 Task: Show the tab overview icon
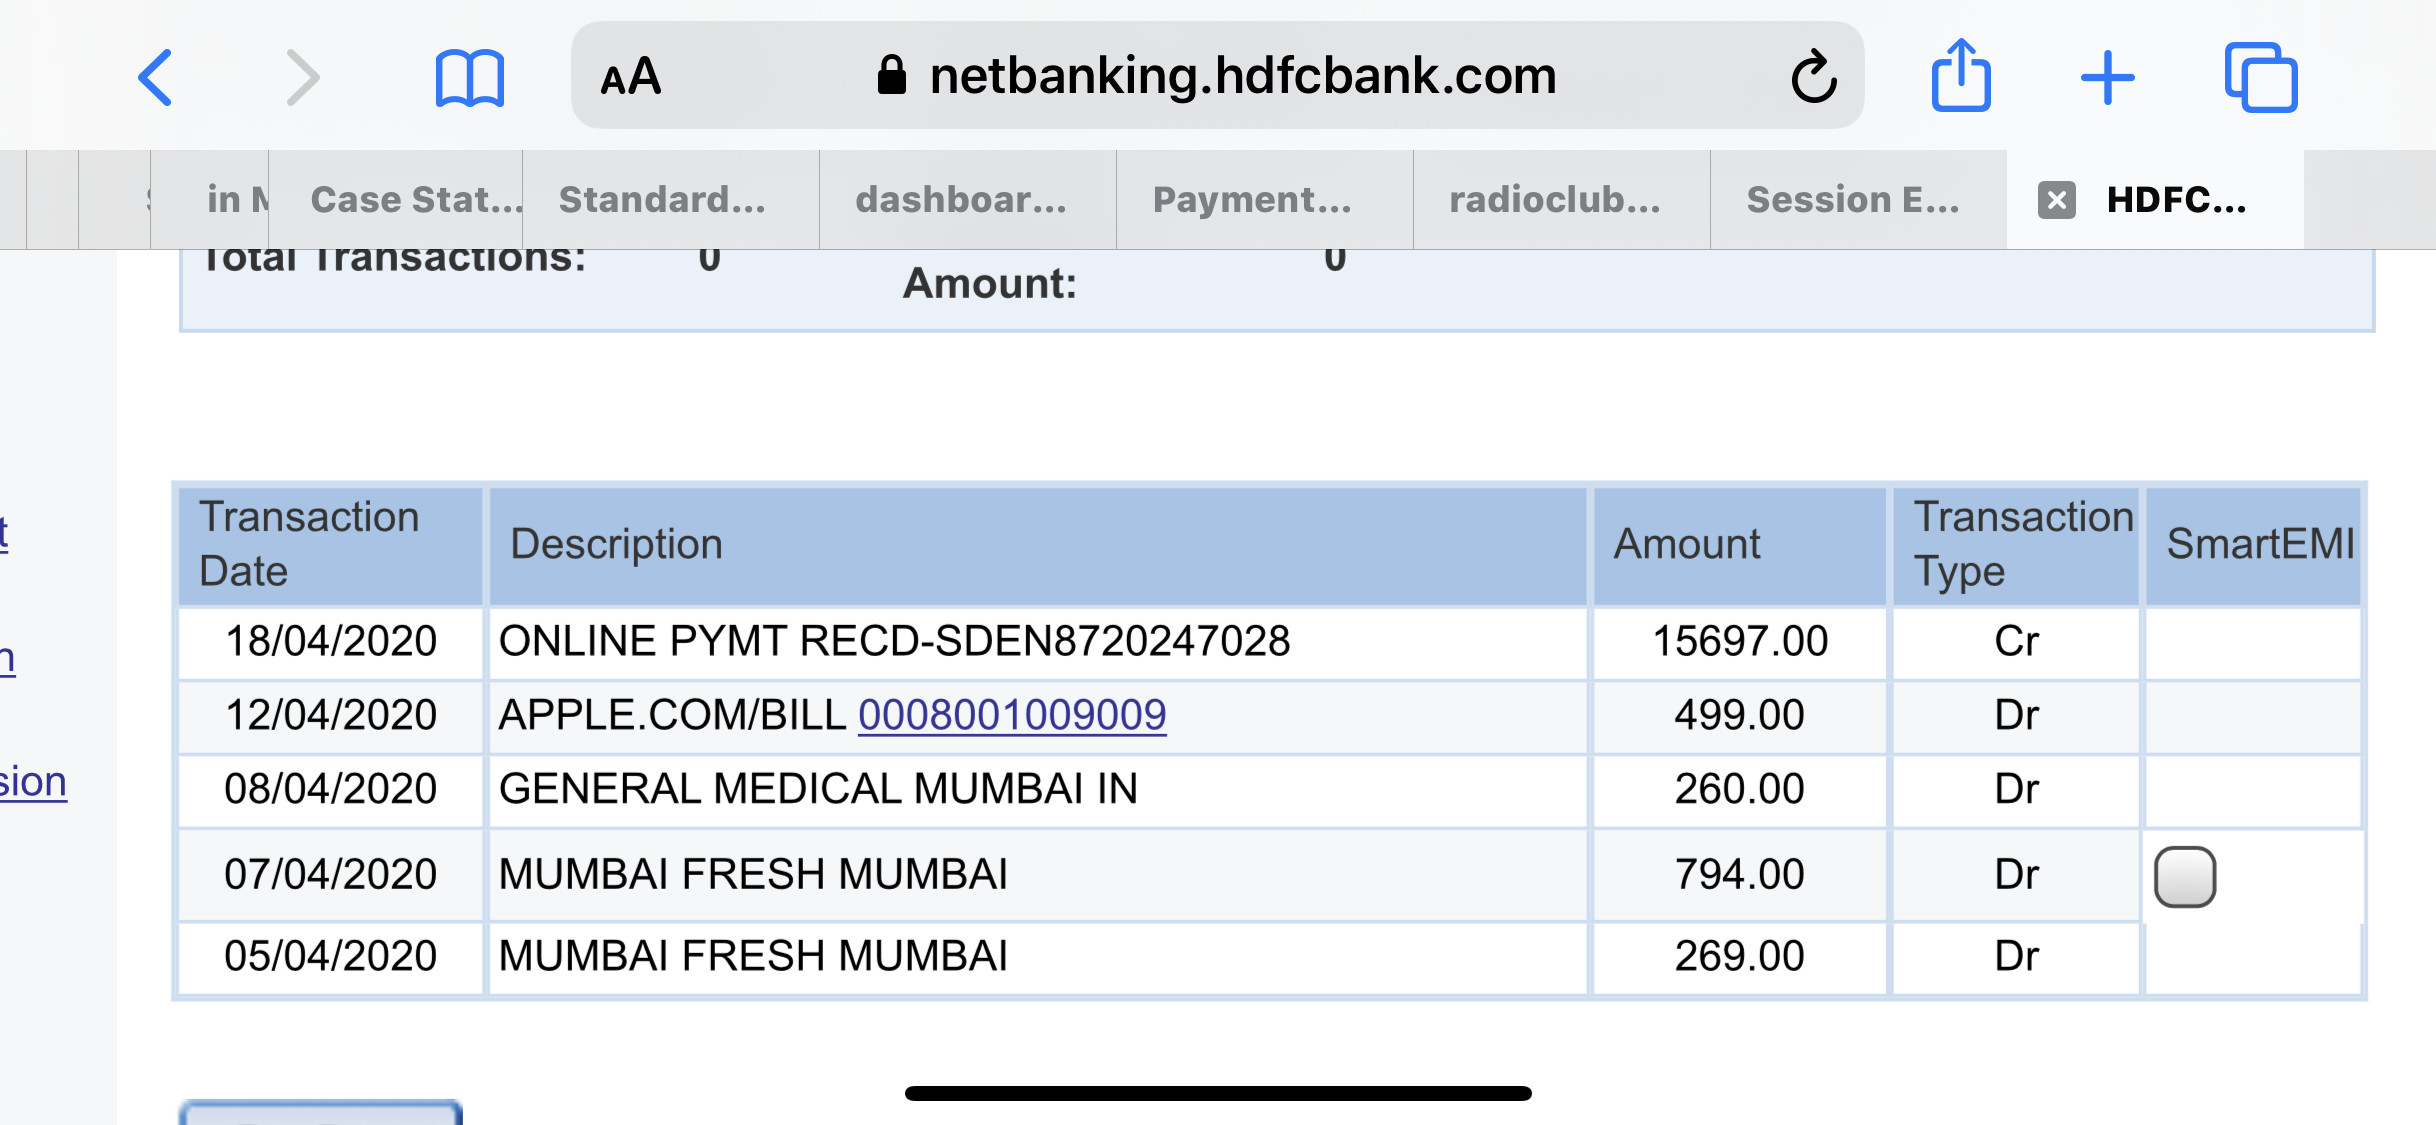pos(2261,77)
